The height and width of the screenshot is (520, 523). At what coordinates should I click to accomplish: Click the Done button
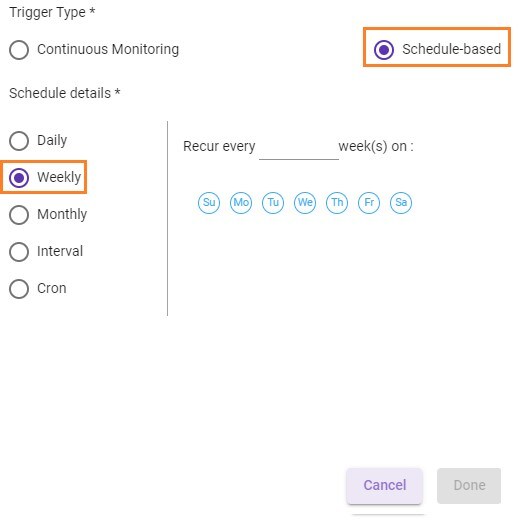click(469, 485)
